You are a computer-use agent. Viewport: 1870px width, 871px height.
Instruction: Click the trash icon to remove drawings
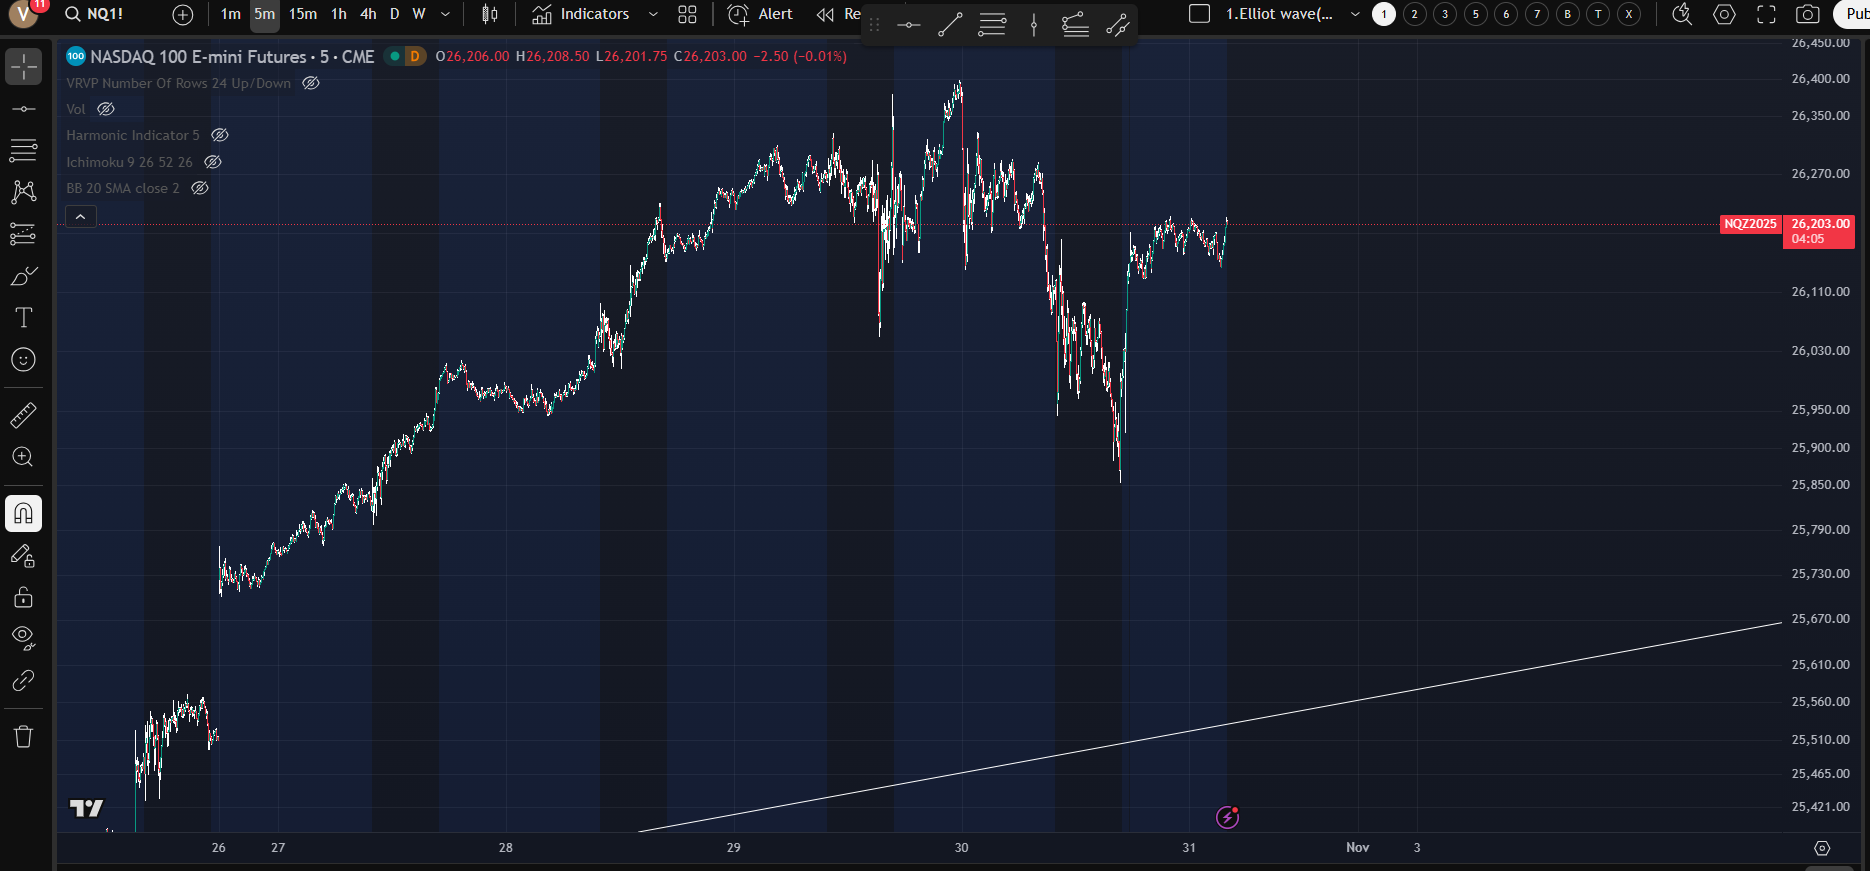click(23, 737)
